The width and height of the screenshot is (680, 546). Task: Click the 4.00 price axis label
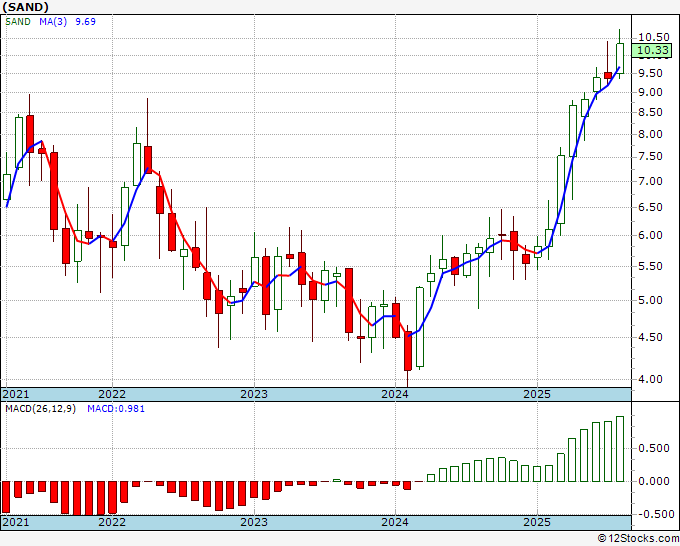click(651, 379)
